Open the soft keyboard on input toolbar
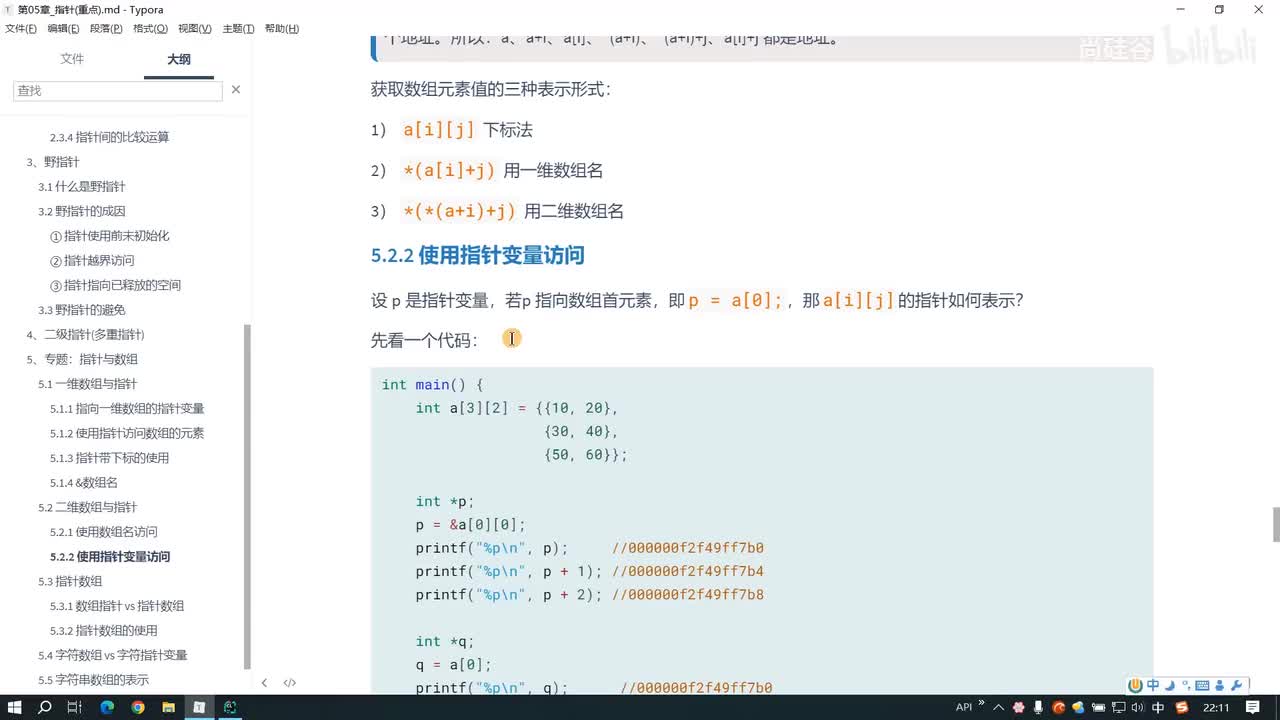The height and width of the screenshot is (720, 1280). click(x=1202, y=686)
